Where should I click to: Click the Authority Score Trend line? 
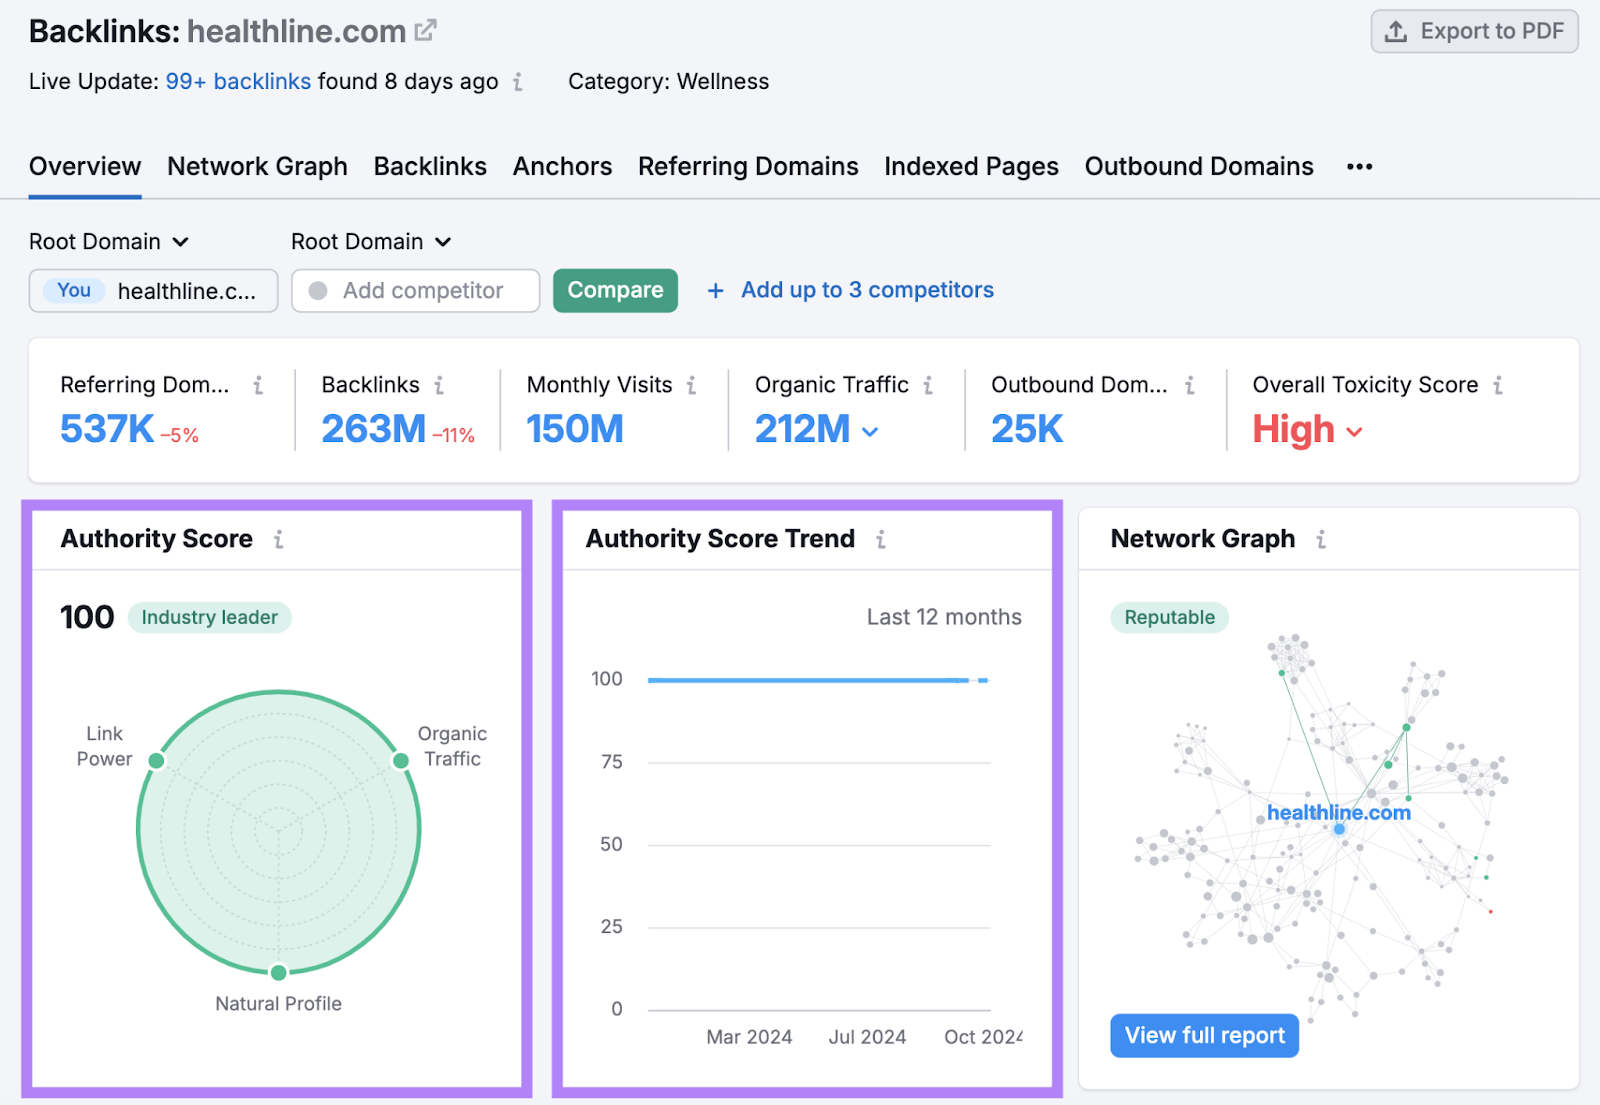click(x=810, y=679)
